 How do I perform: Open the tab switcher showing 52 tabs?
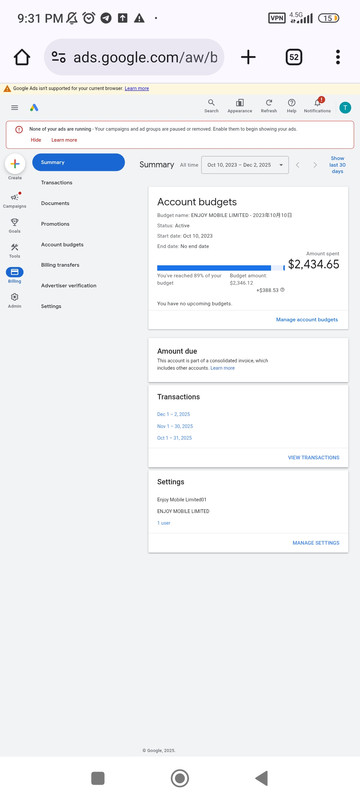click(293, 57)
